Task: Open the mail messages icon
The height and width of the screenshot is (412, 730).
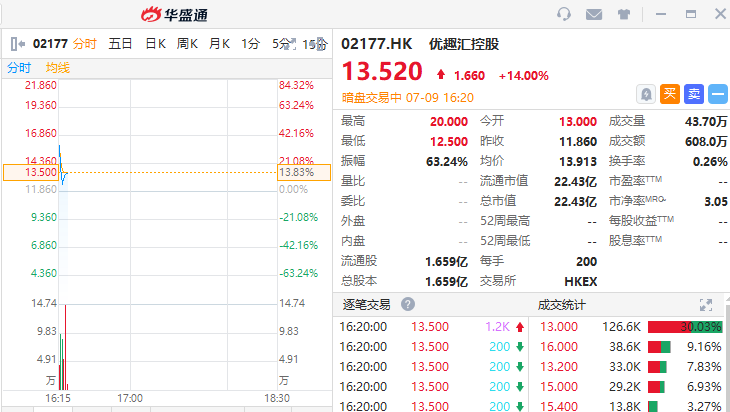Action: click(x=594, y=14)
